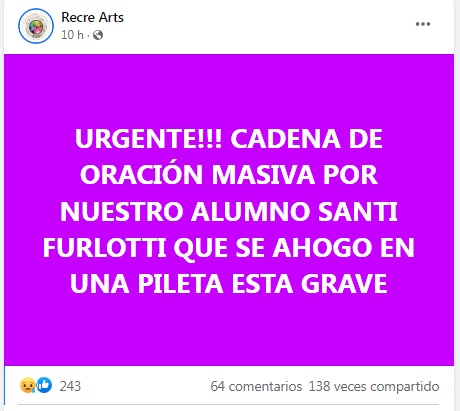Open the 64 comentarios link

point(256,386)
